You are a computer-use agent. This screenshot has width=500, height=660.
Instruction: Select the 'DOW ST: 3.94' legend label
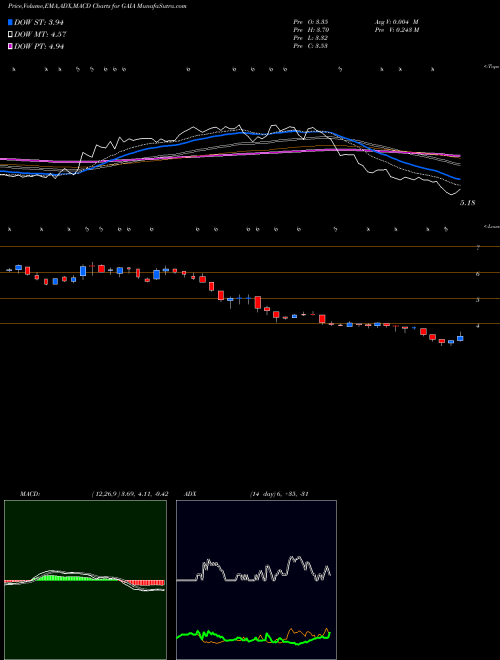click(39, 22)
